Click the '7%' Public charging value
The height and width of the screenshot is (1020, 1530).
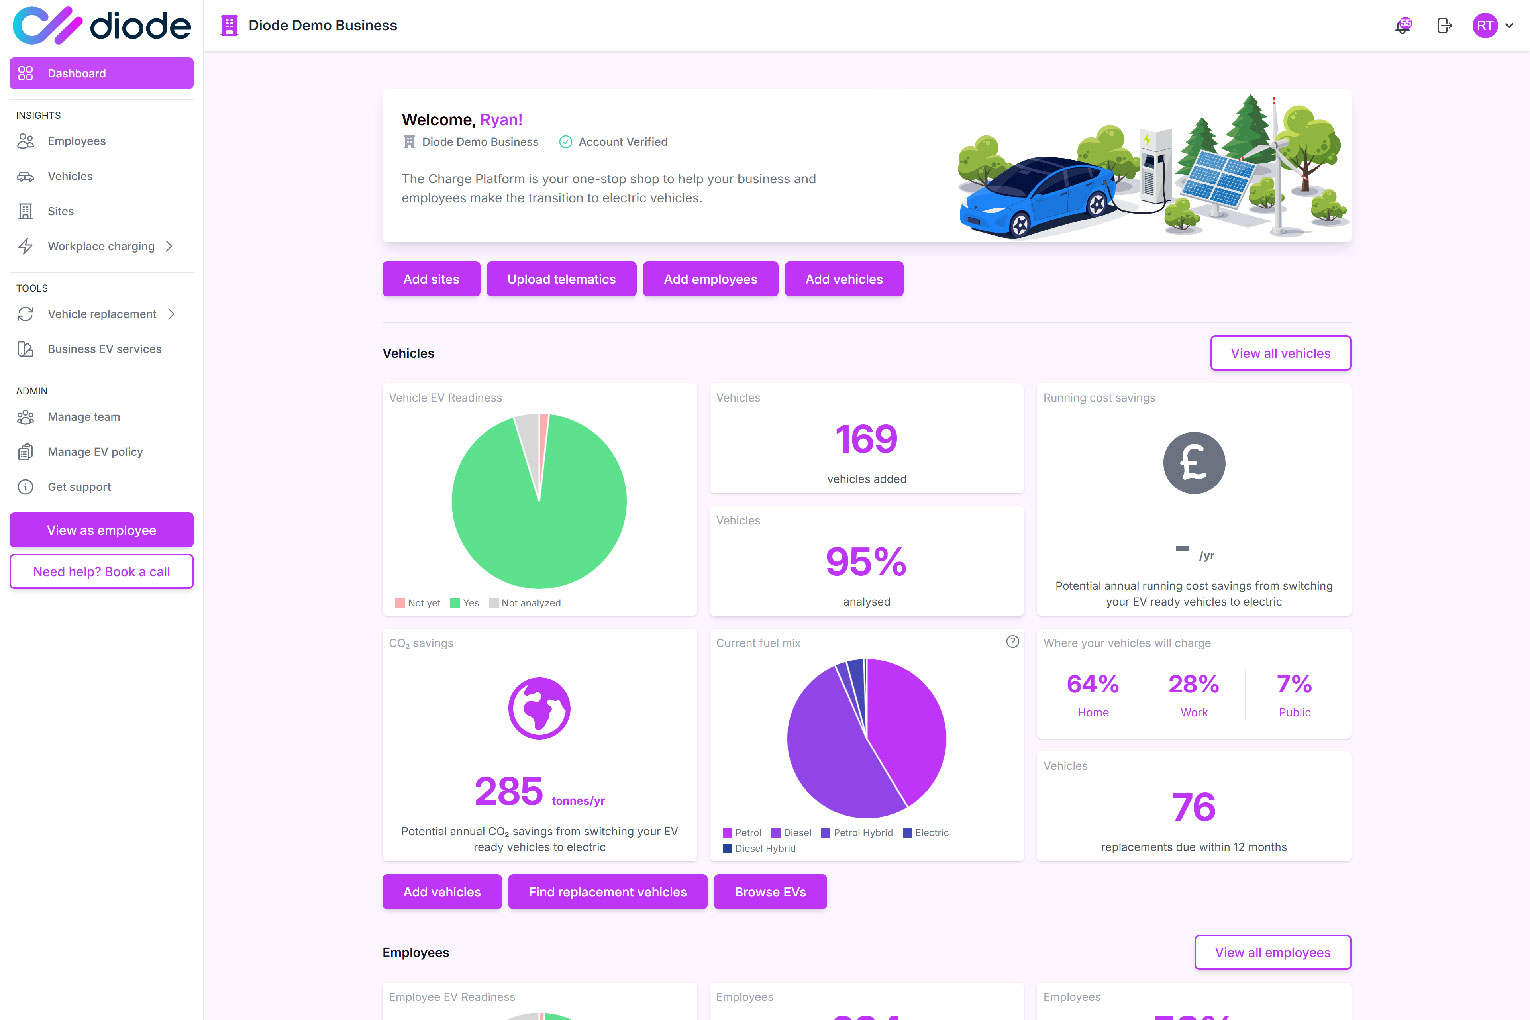coord(1294,684)
